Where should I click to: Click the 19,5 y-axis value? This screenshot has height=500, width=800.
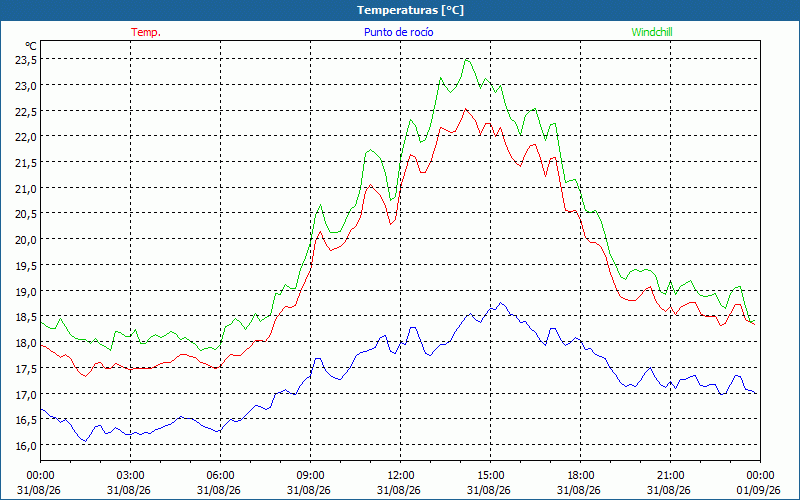click(x=26, y=266)
